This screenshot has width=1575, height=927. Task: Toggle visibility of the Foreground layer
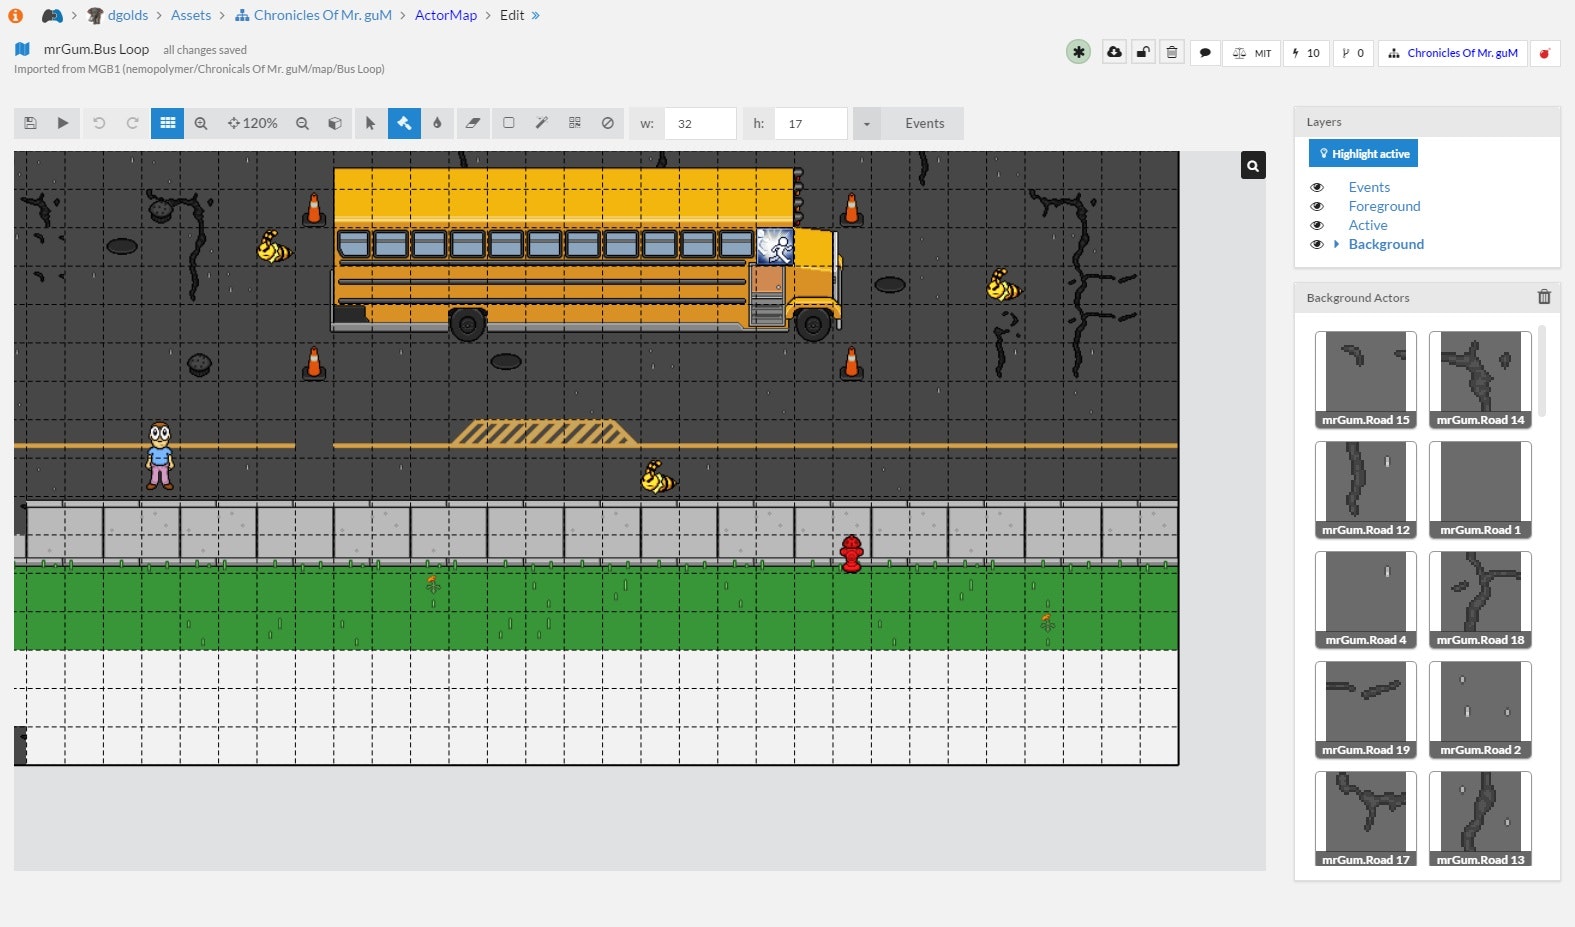(1317, 206)
